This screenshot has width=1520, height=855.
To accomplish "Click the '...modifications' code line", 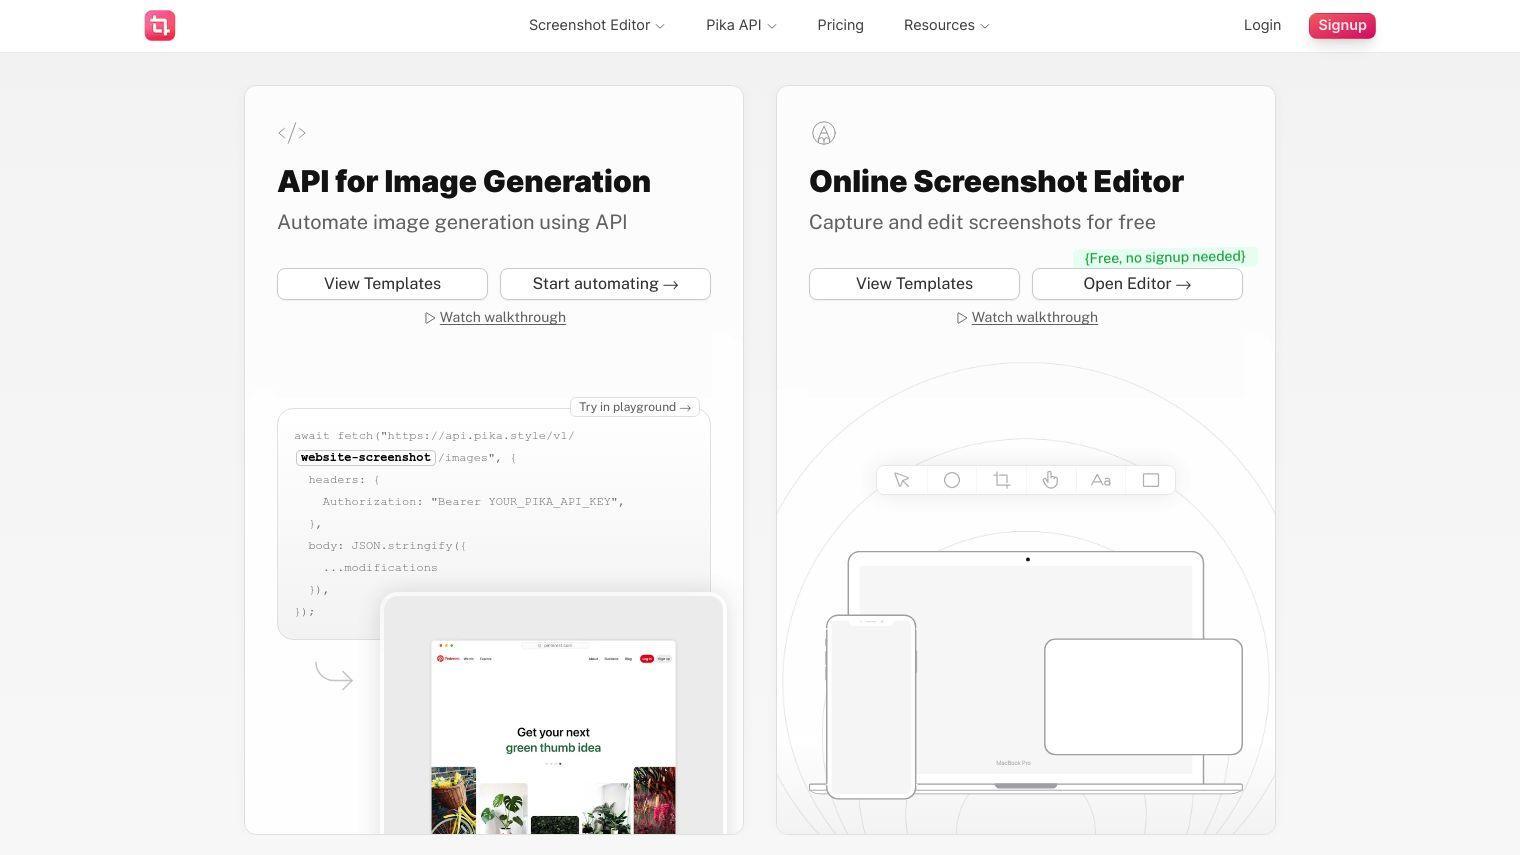I will coord(380,568).
